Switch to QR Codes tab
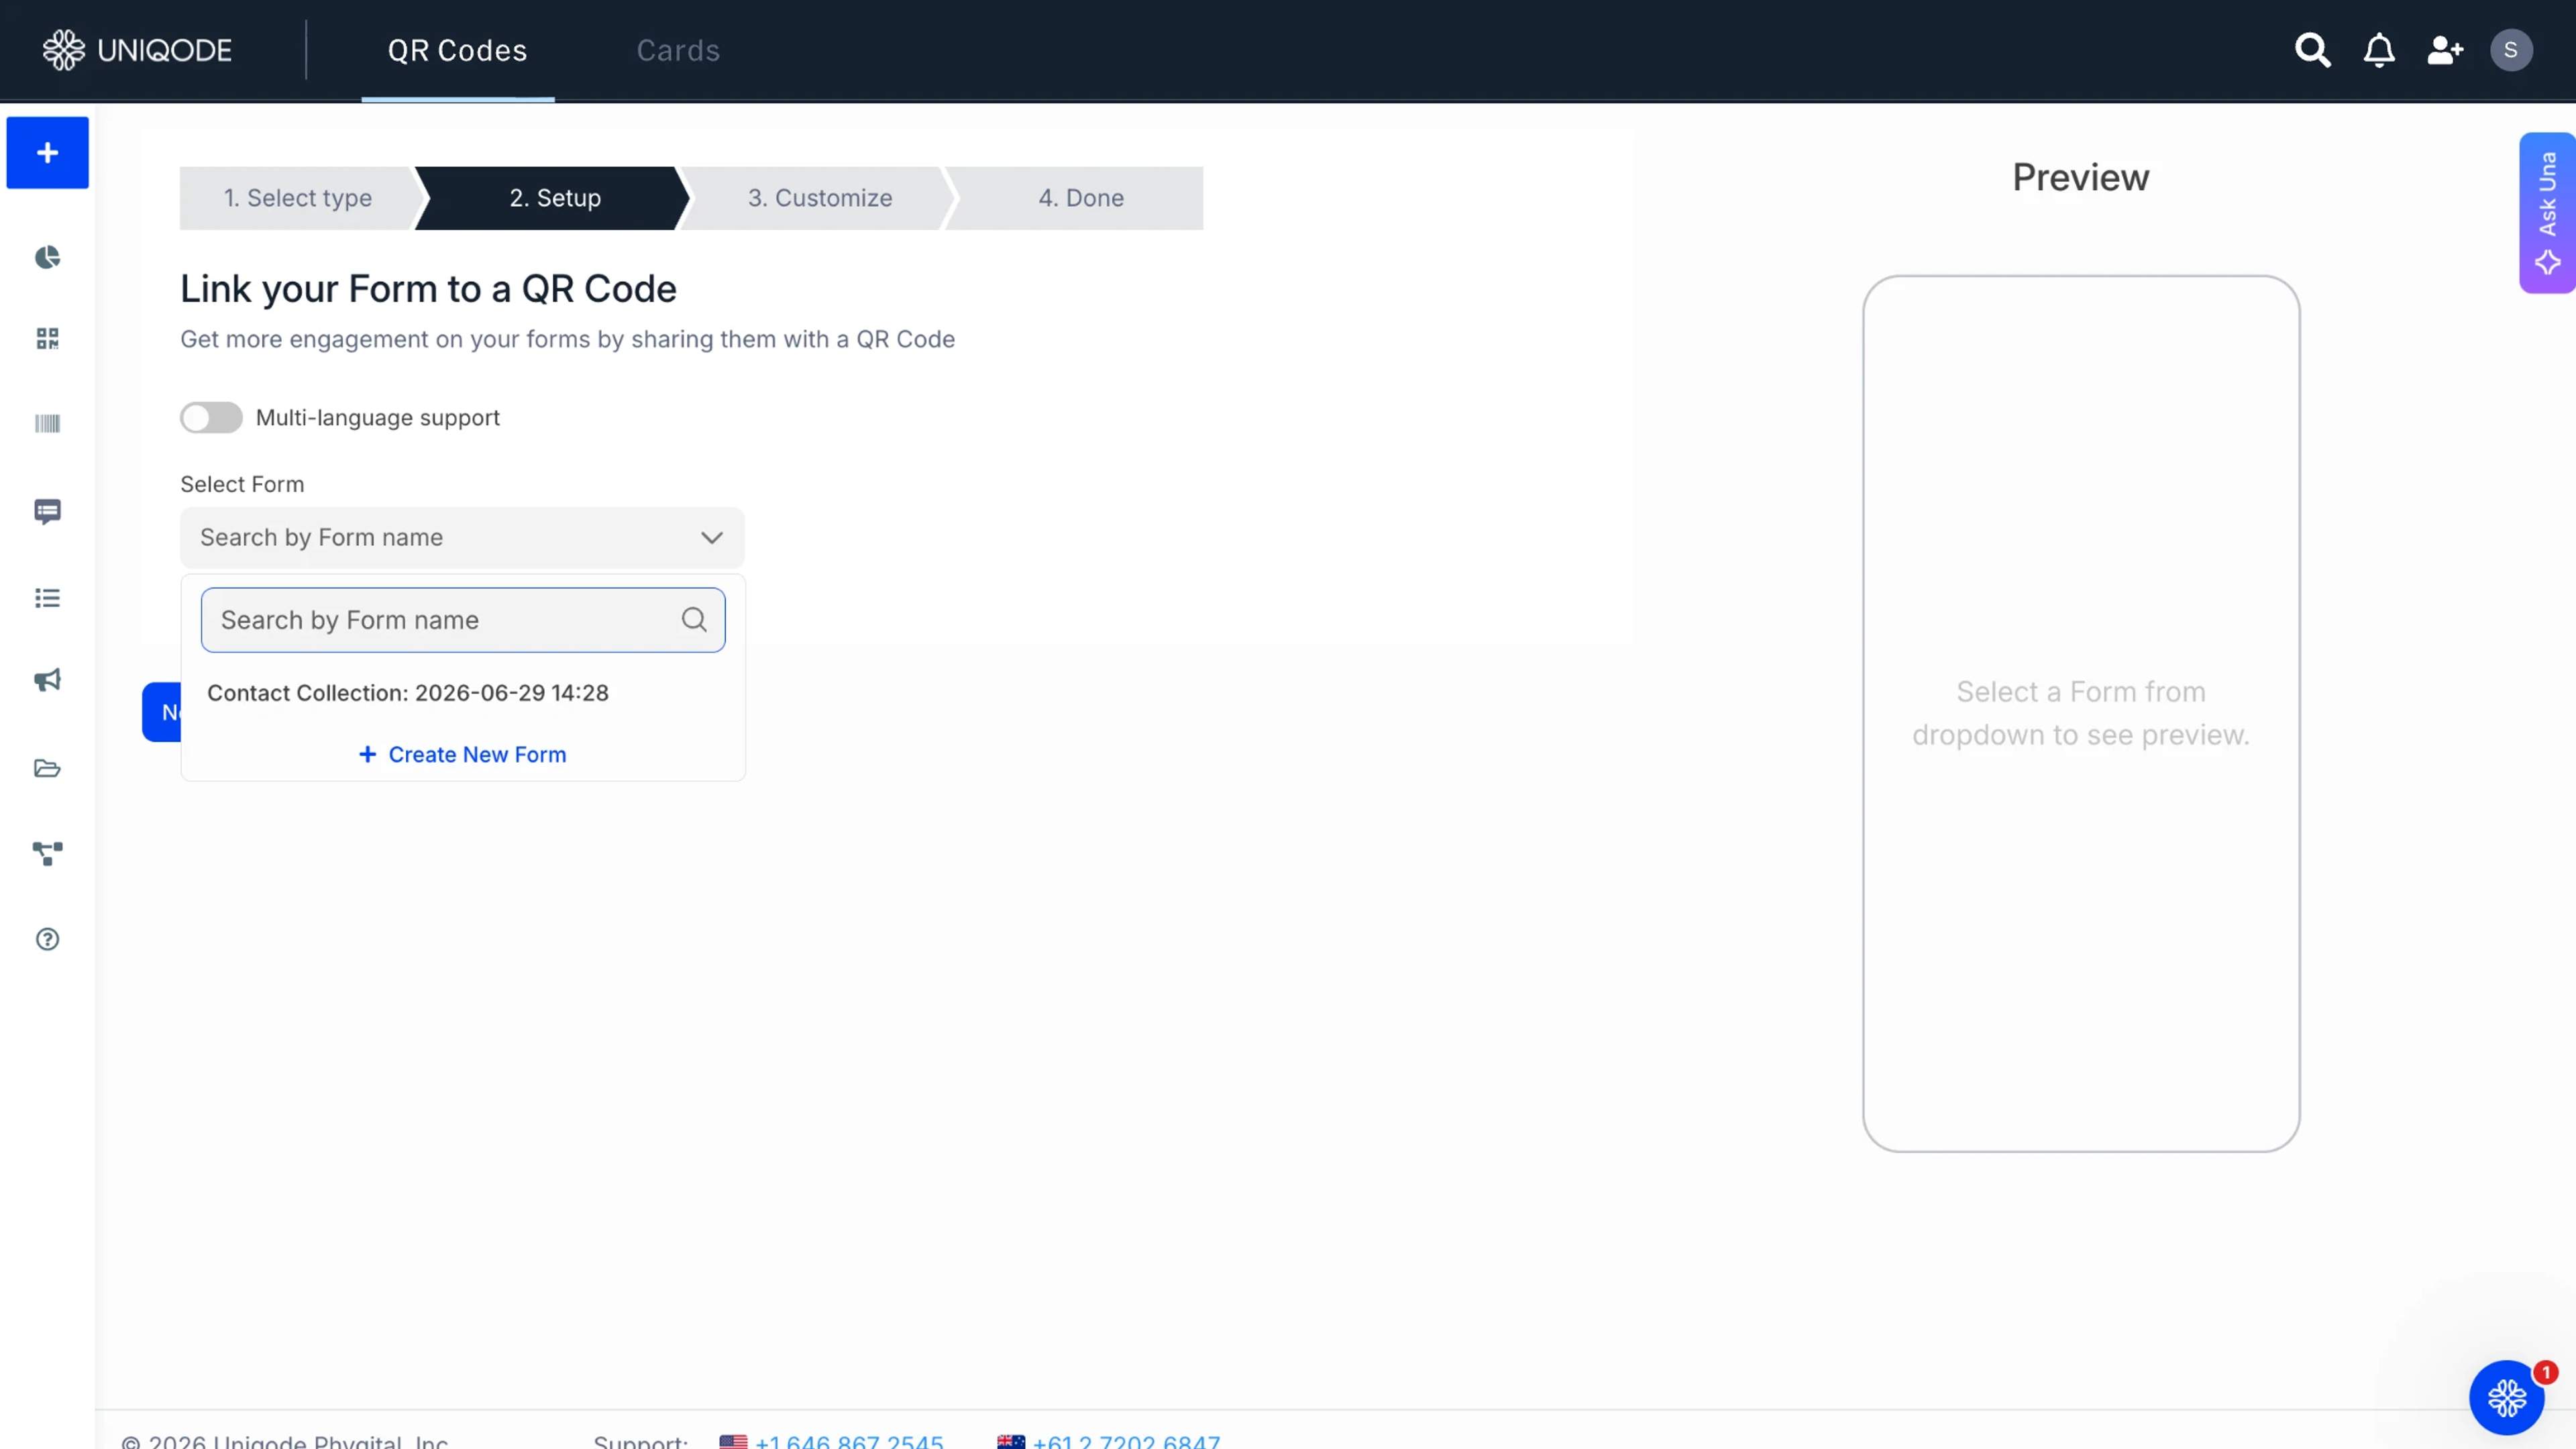The width and height of the screenshot is (2576, 1449). coord(457,50)
